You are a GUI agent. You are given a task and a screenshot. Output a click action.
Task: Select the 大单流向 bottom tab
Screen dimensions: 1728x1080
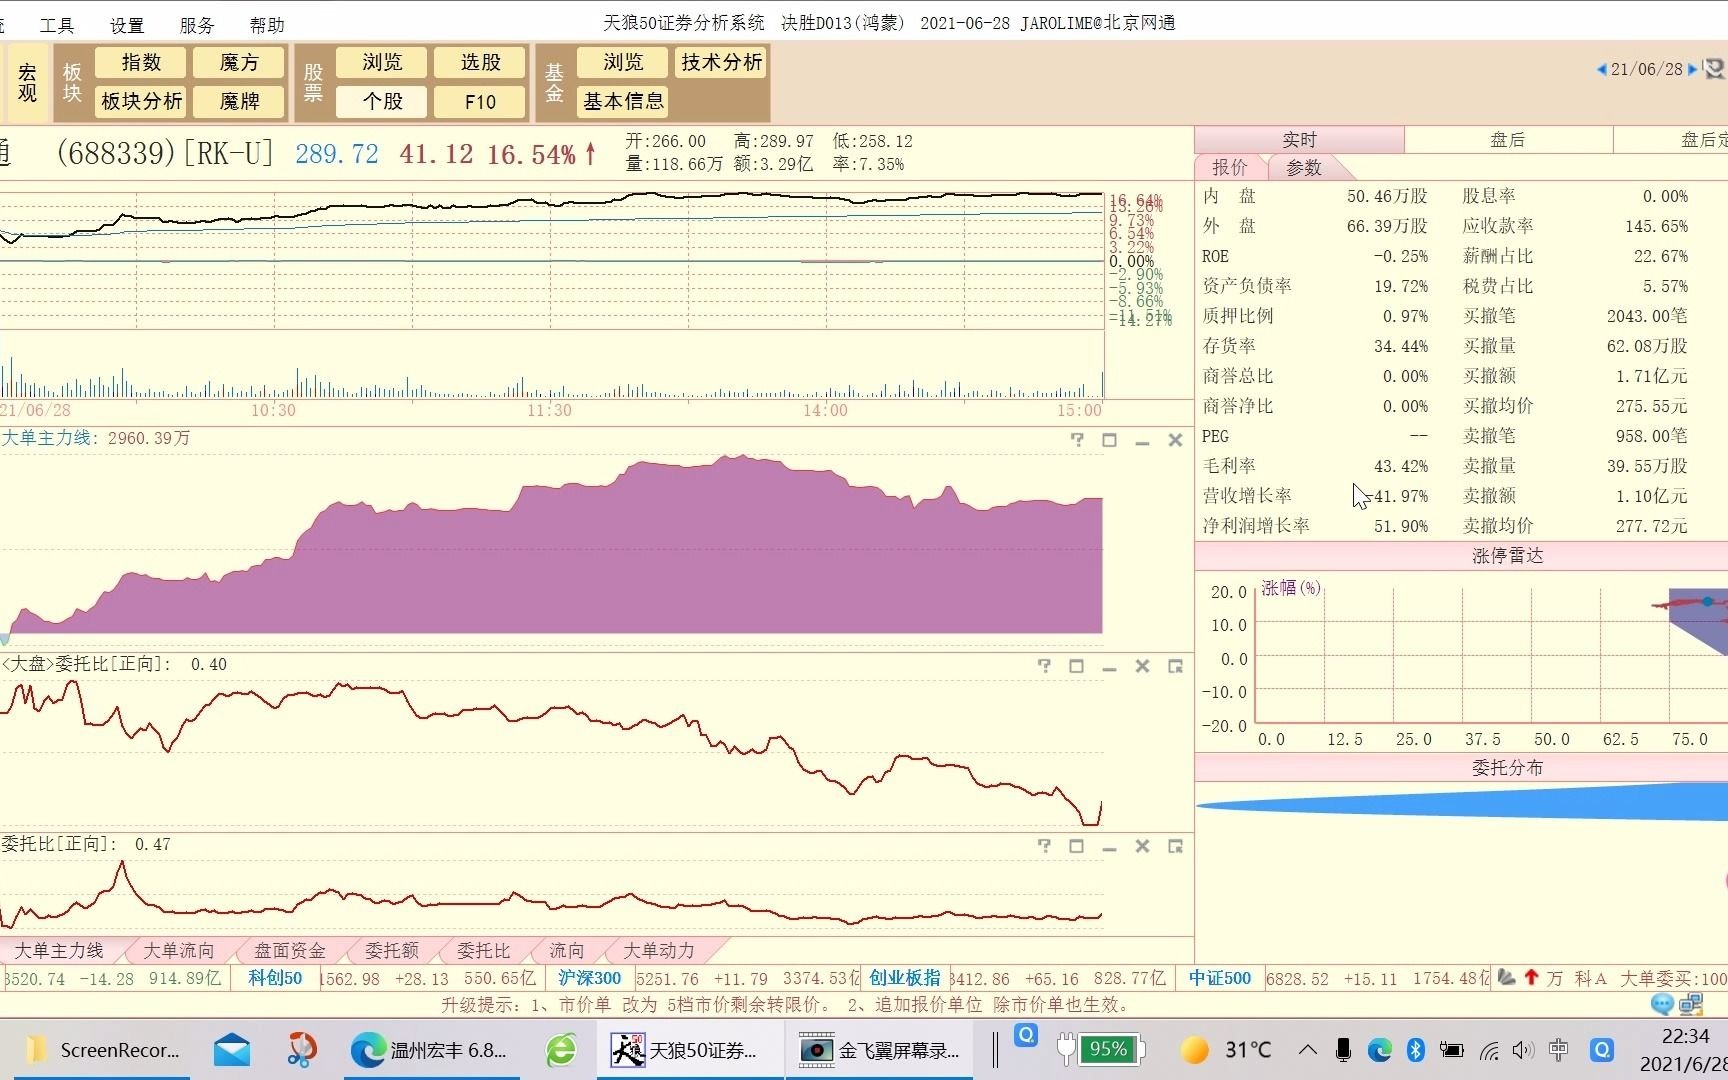pos(179,950)
